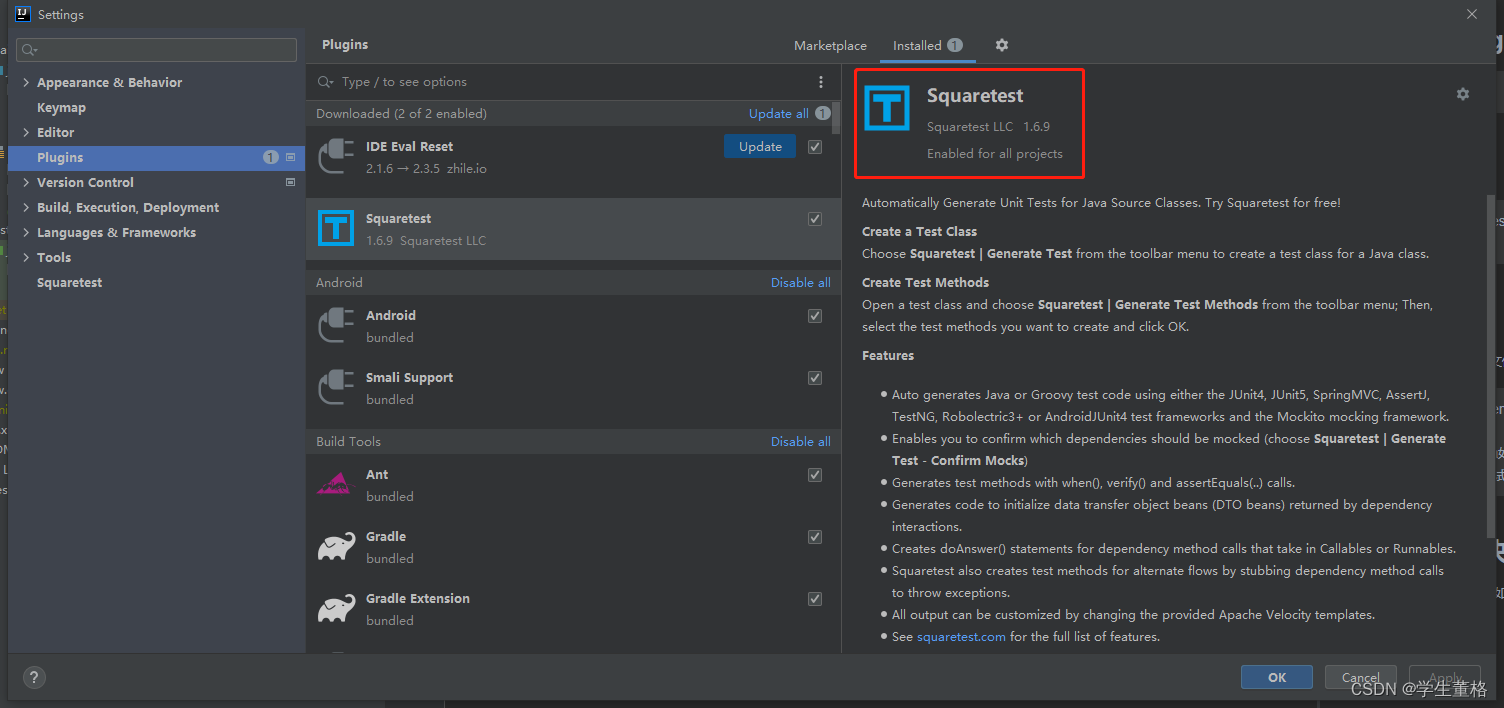Click the plugins gear settings icon
This screenshot has height=708, width=1504.
pos(1002,45)
